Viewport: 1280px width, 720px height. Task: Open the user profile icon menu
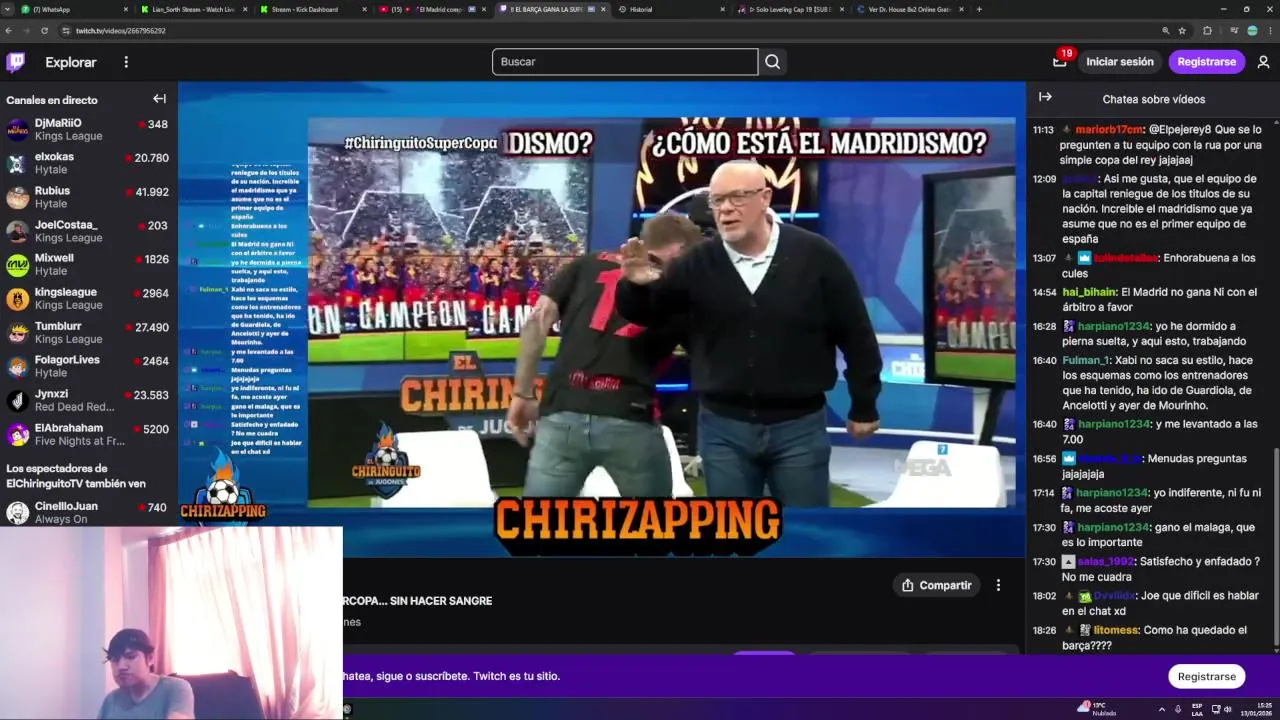1263,62
